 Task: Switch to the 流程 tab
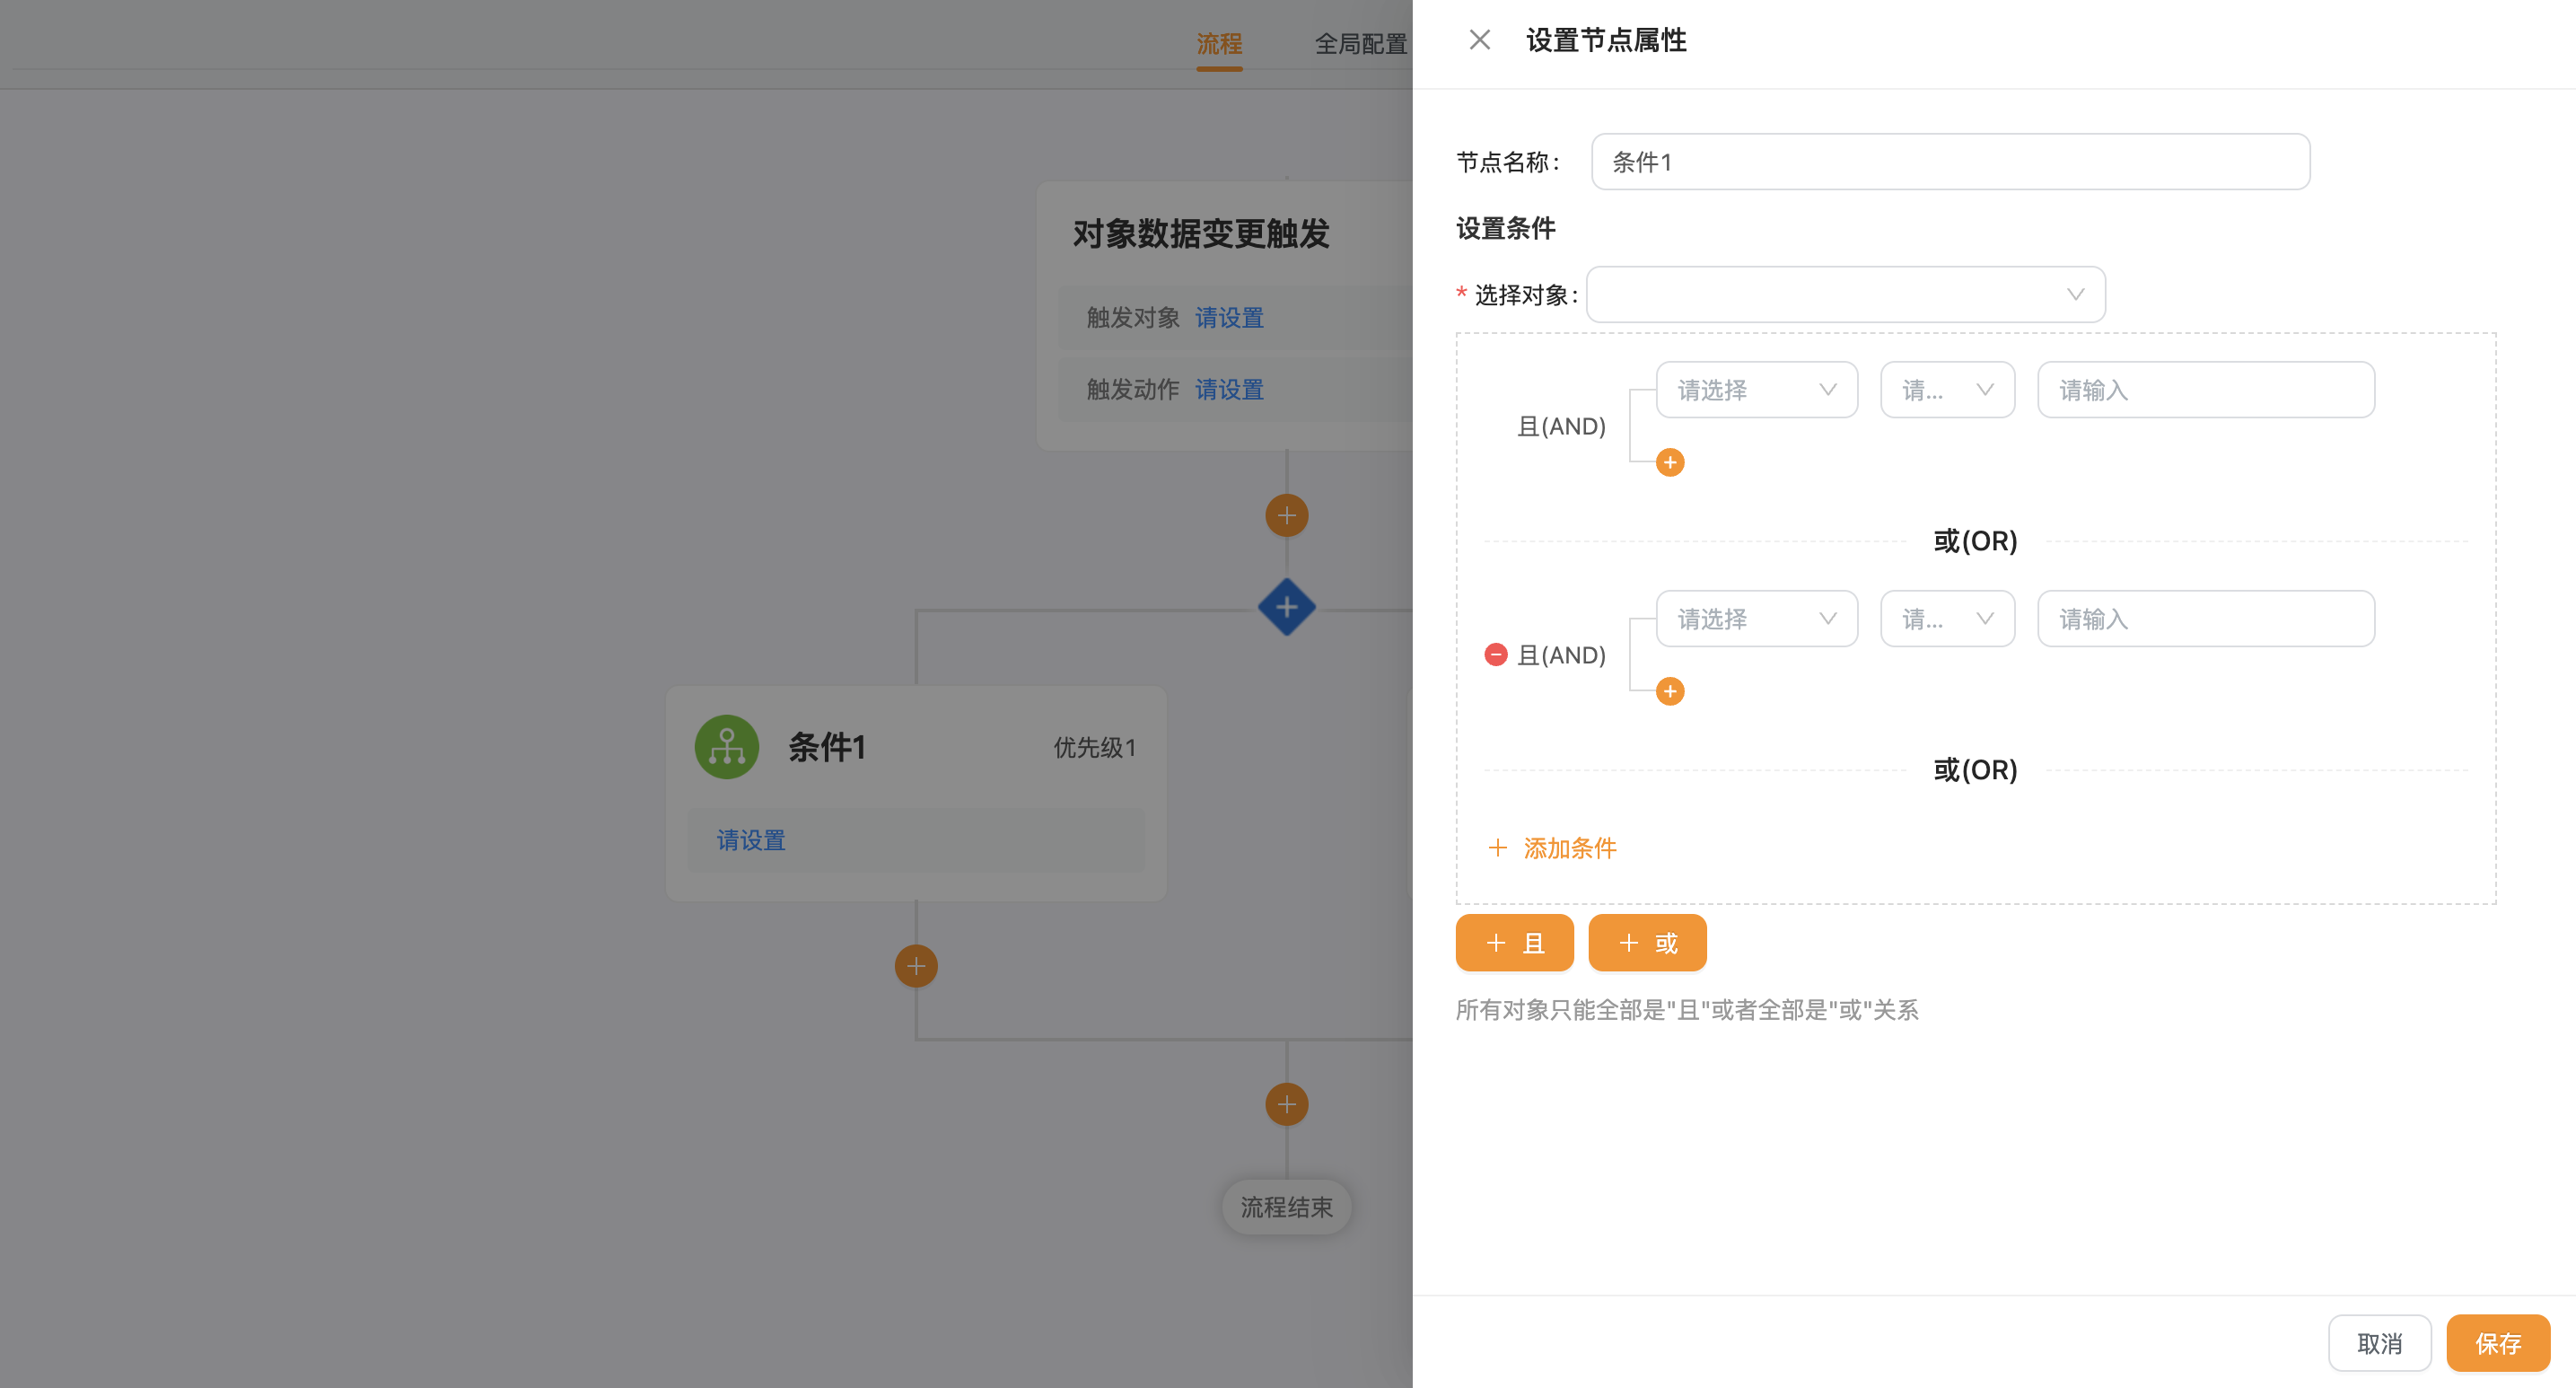[x=1219, y=44]
